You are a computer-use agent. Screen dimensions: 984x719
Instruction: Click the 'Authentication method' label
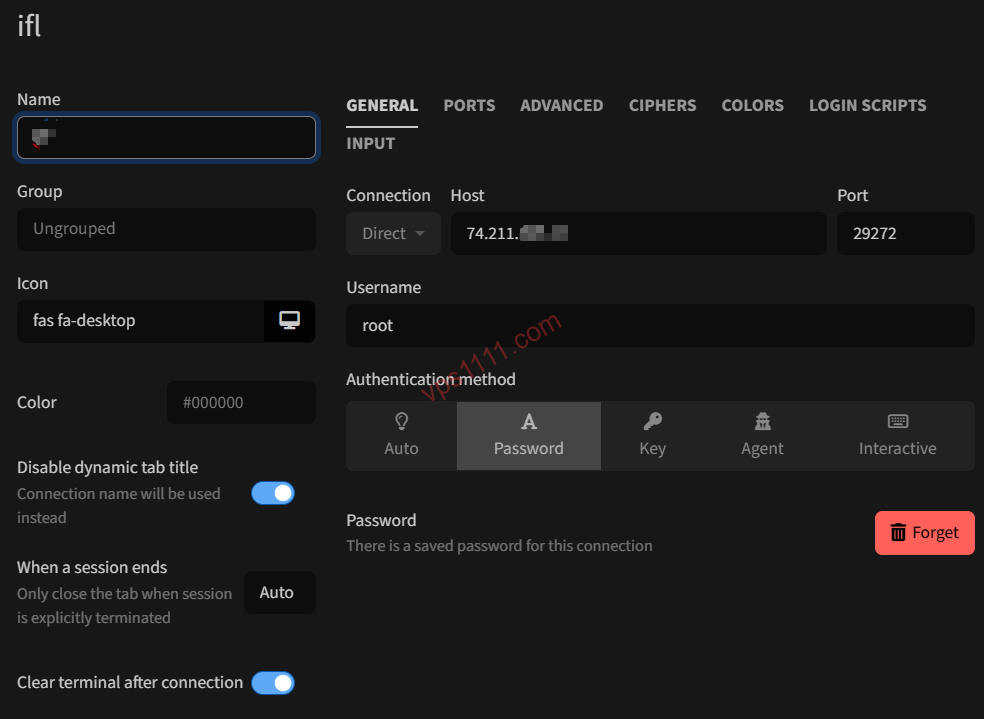pyautogui.click(x=430, y=380)
